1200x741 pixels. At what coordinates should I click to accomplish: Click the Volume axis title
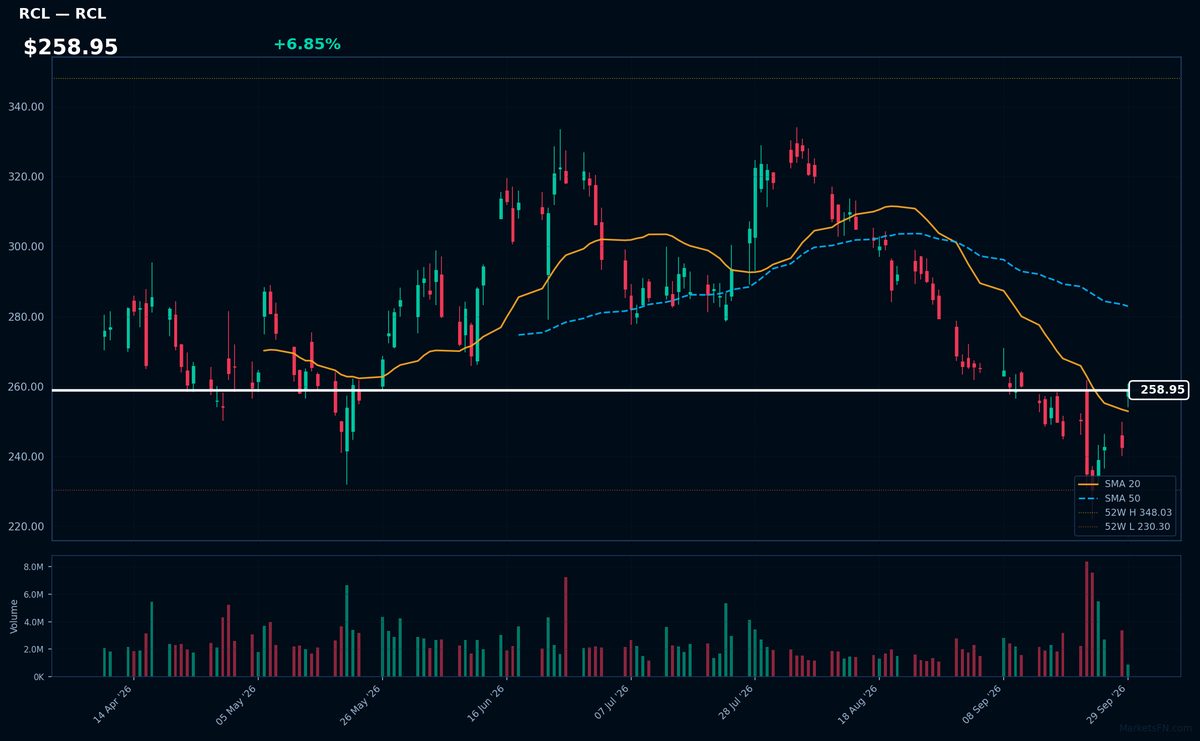click(x=14, y=616)
